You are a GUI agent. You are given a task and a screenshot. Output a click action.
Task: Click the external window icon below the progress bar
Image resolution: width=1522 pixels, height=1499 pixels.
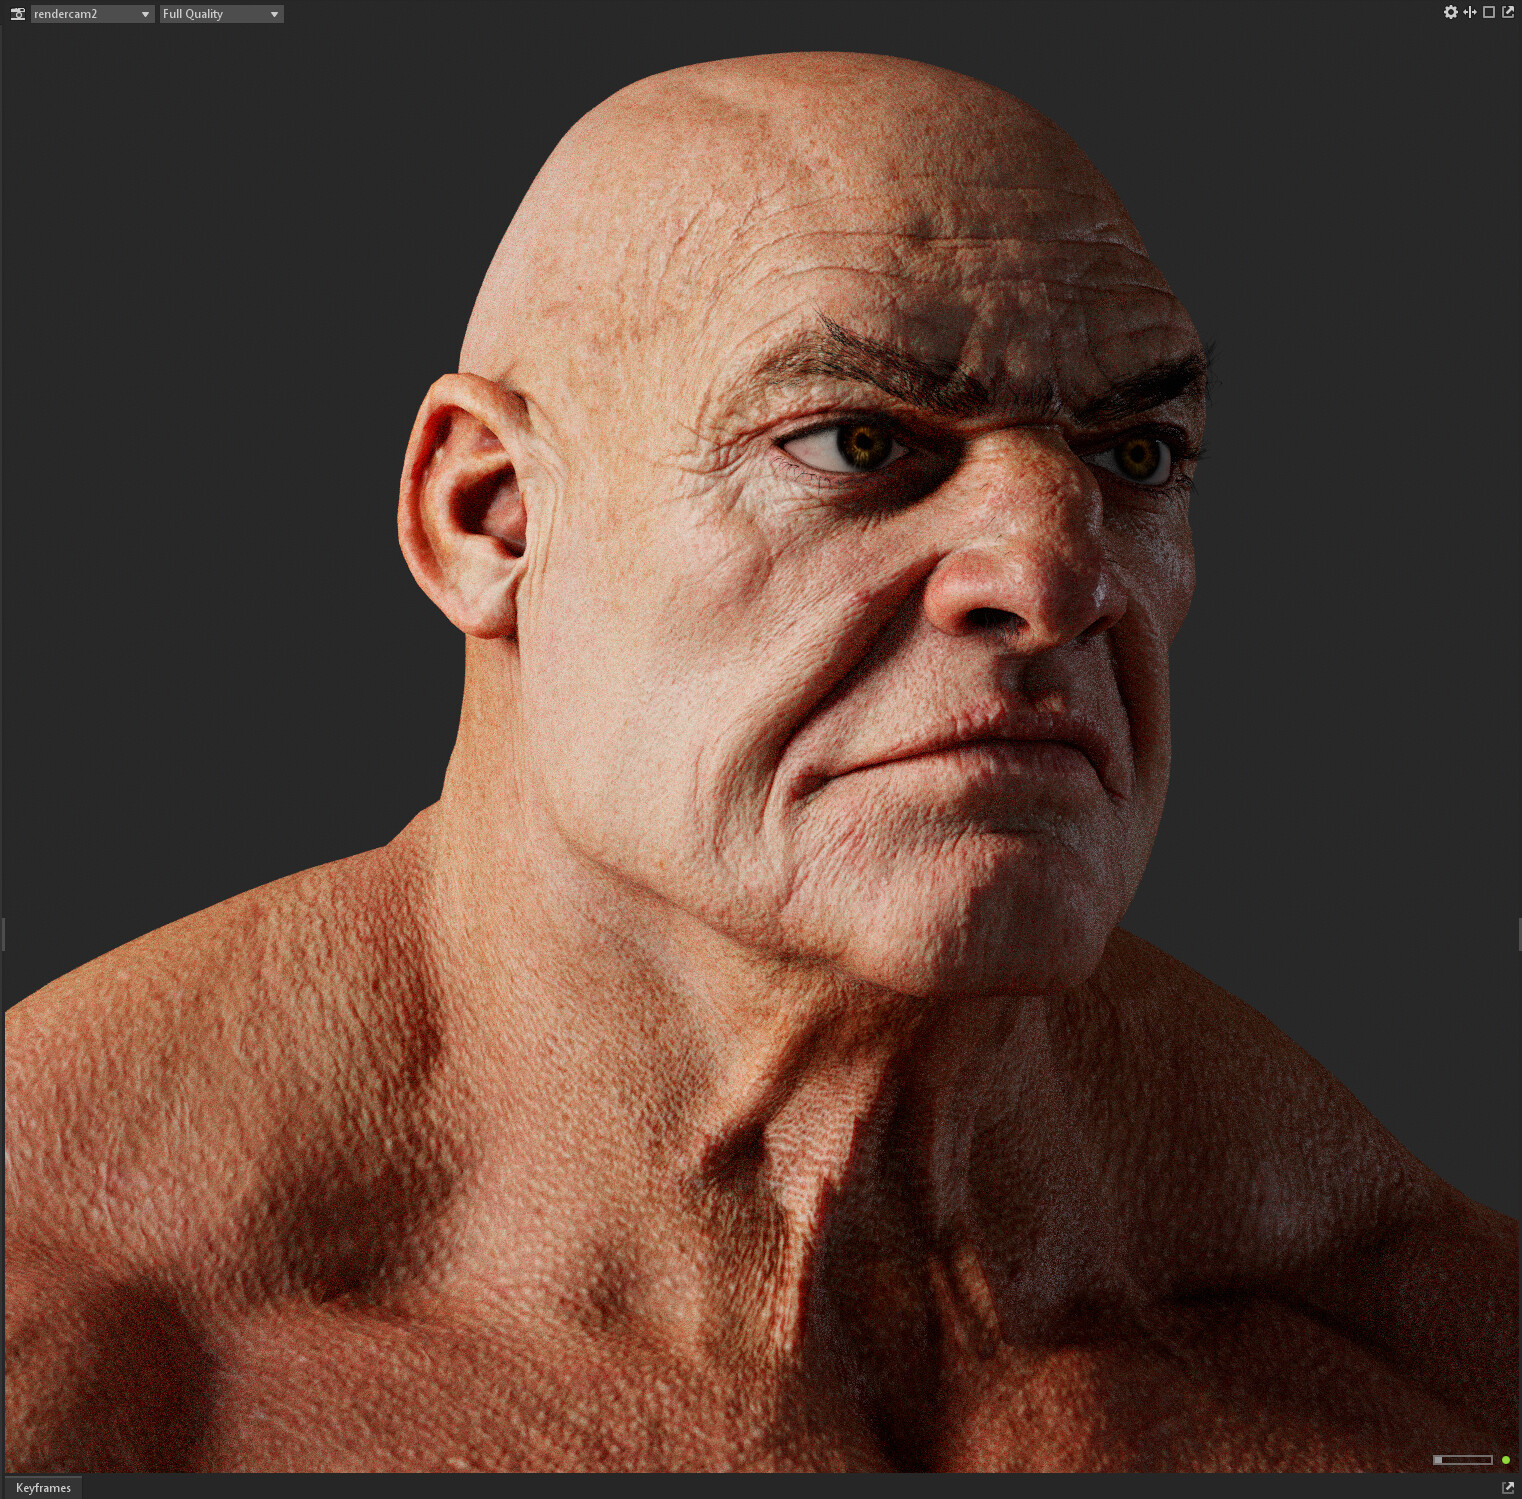click(x=1508, y=1487)
